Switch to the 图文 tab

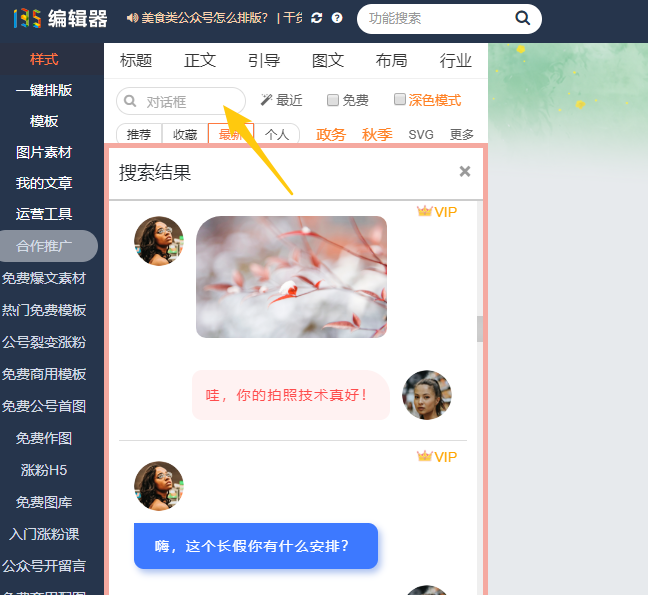(x=328, y=60)
